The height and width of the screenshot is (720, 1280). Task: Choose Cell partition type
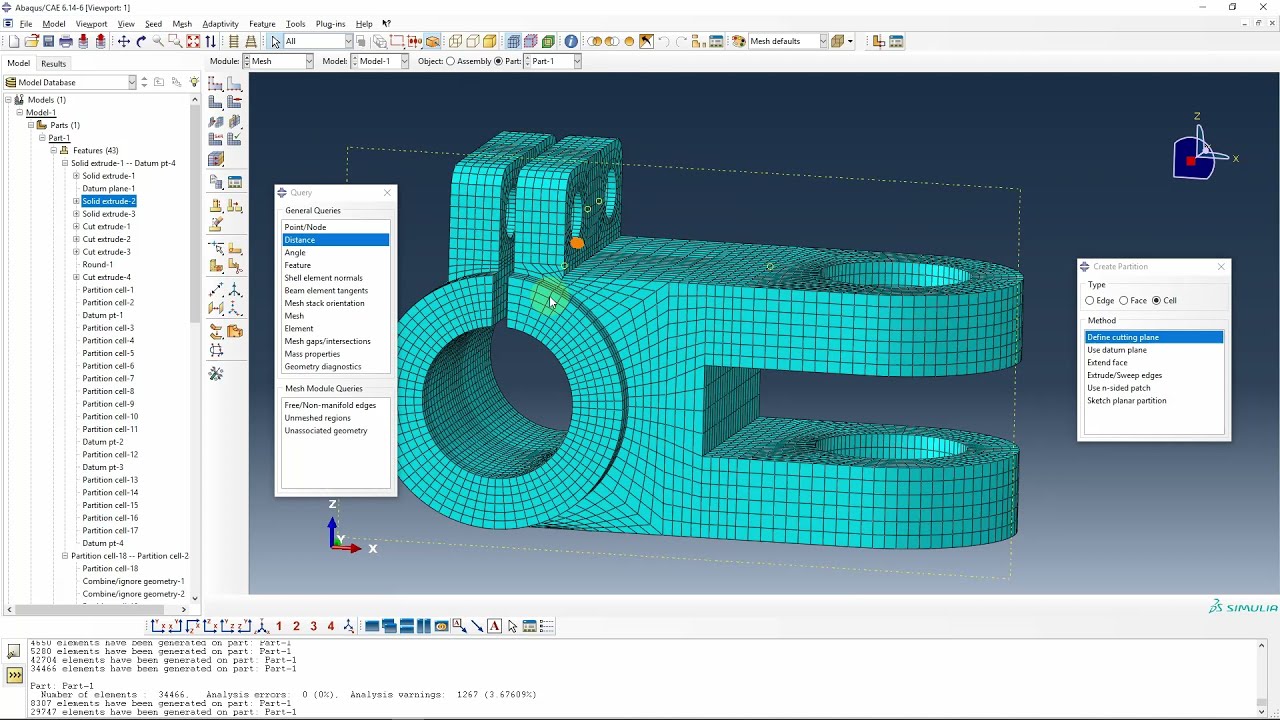point(1157,300)
